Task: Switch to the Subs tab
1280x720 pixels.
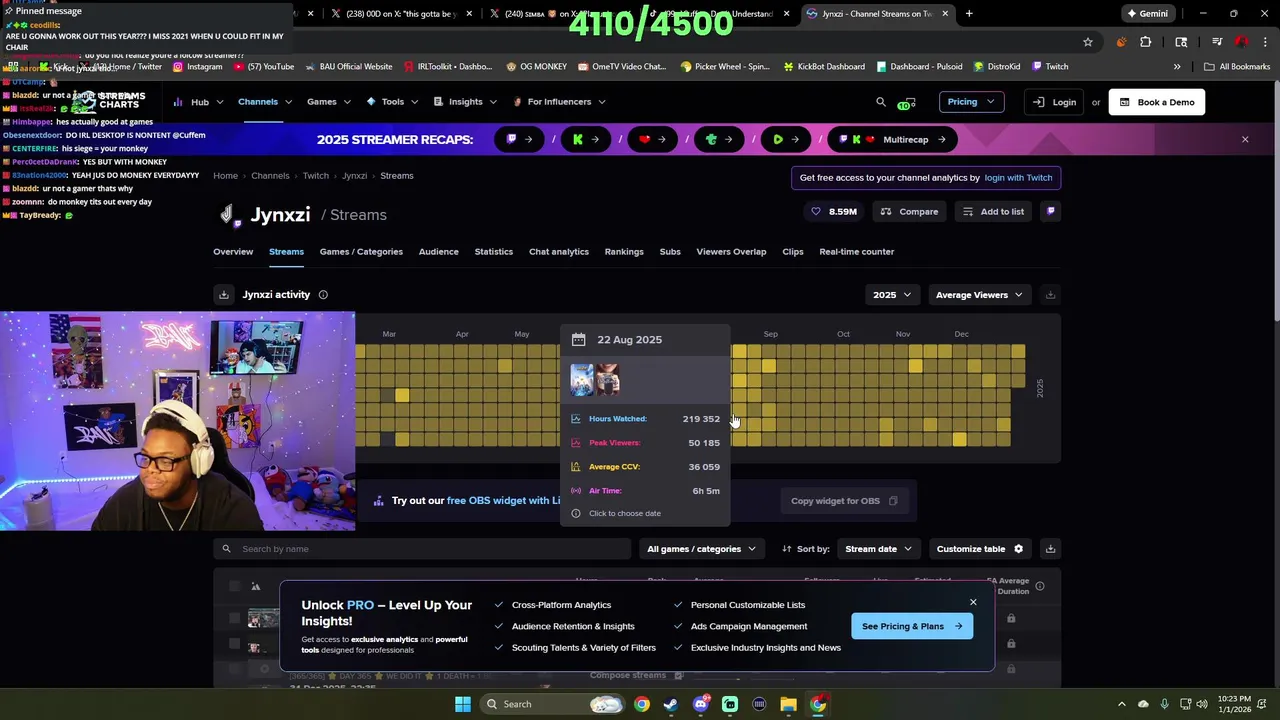Action: (670, 252)
